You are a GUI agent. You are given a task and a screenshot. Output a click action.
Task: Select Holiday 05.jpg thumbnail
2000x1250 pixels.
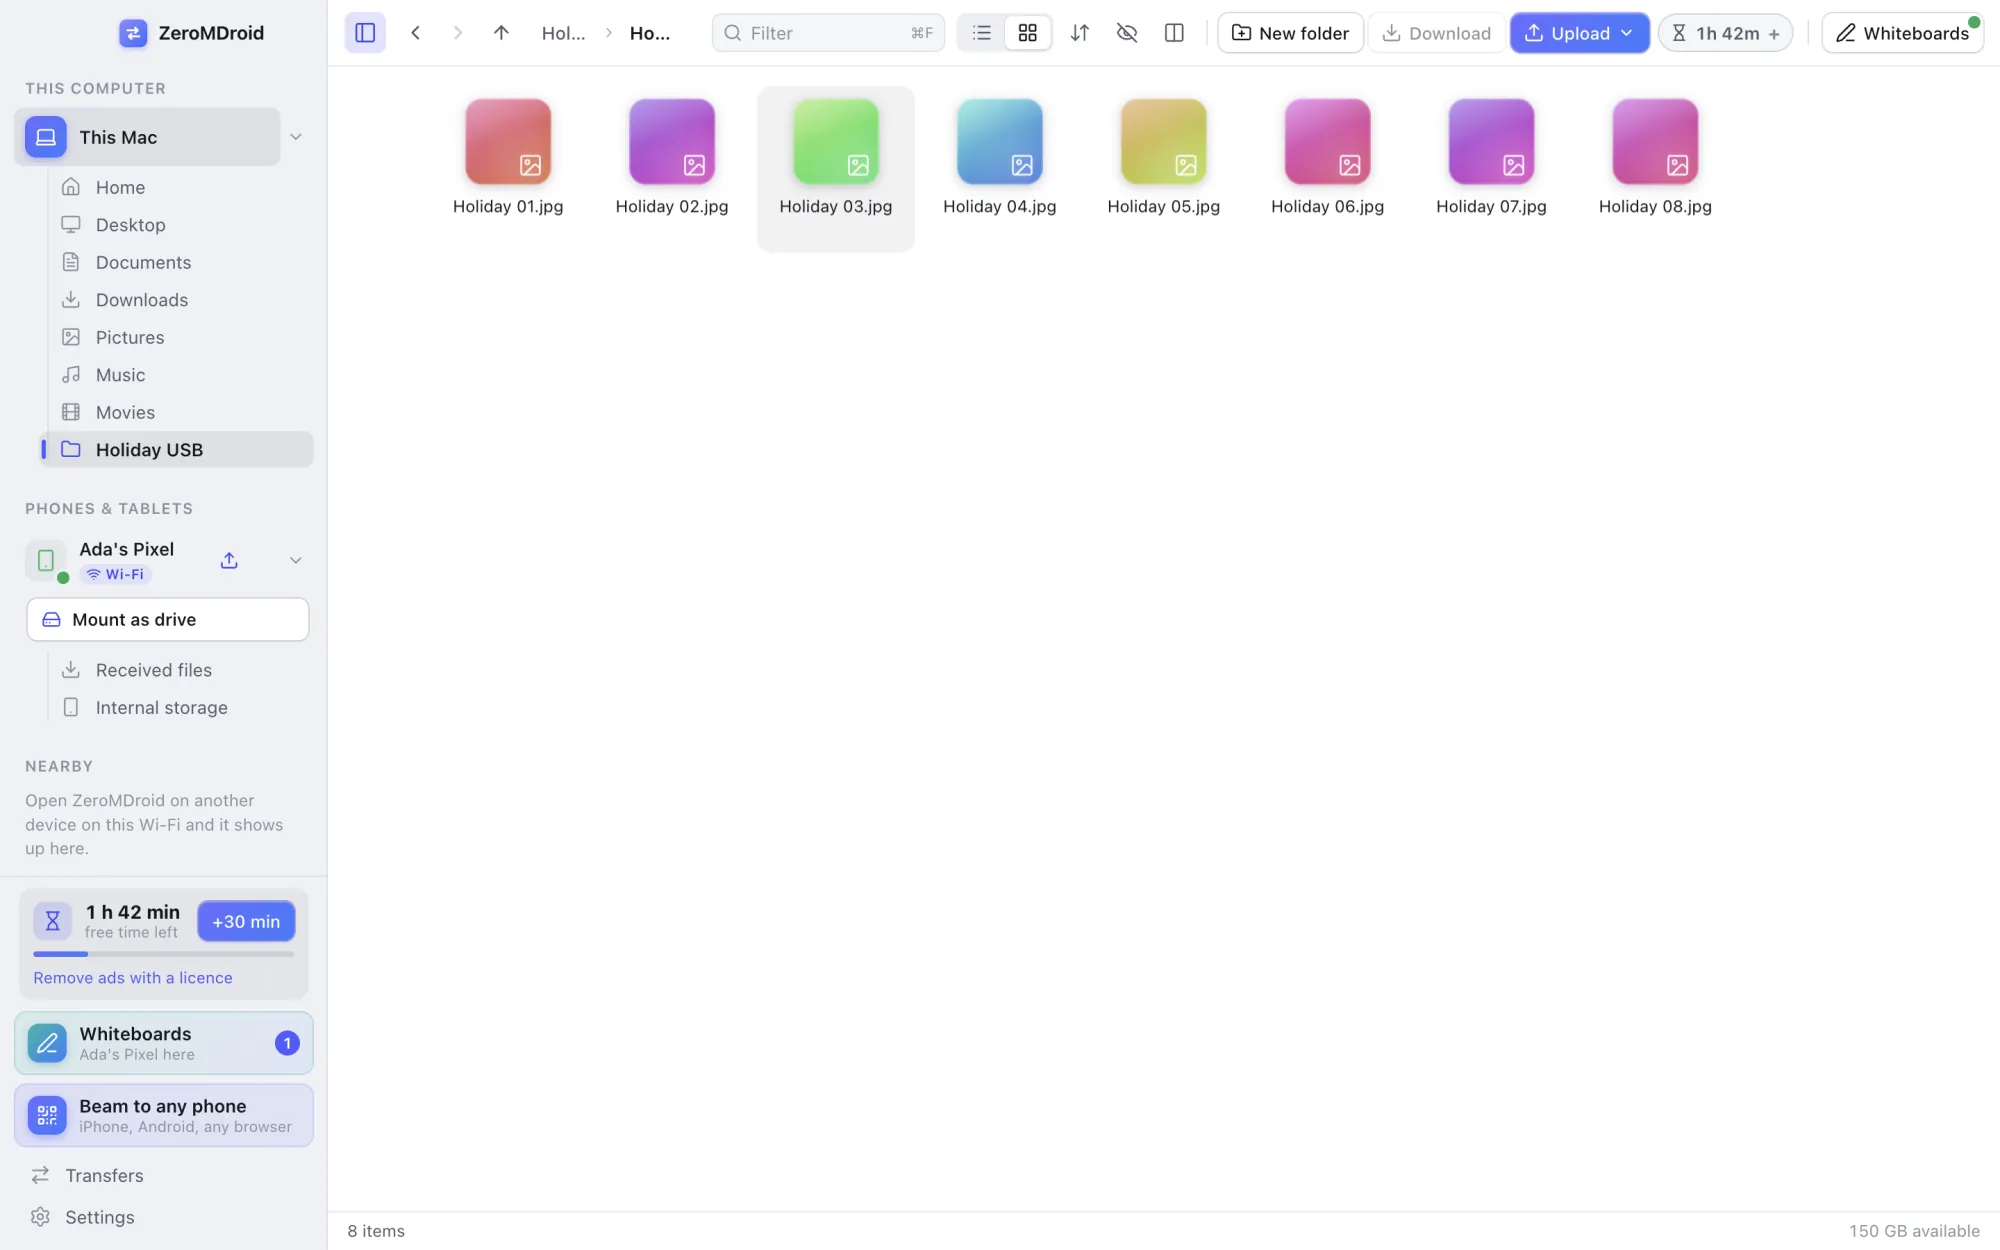(1164, 141)
